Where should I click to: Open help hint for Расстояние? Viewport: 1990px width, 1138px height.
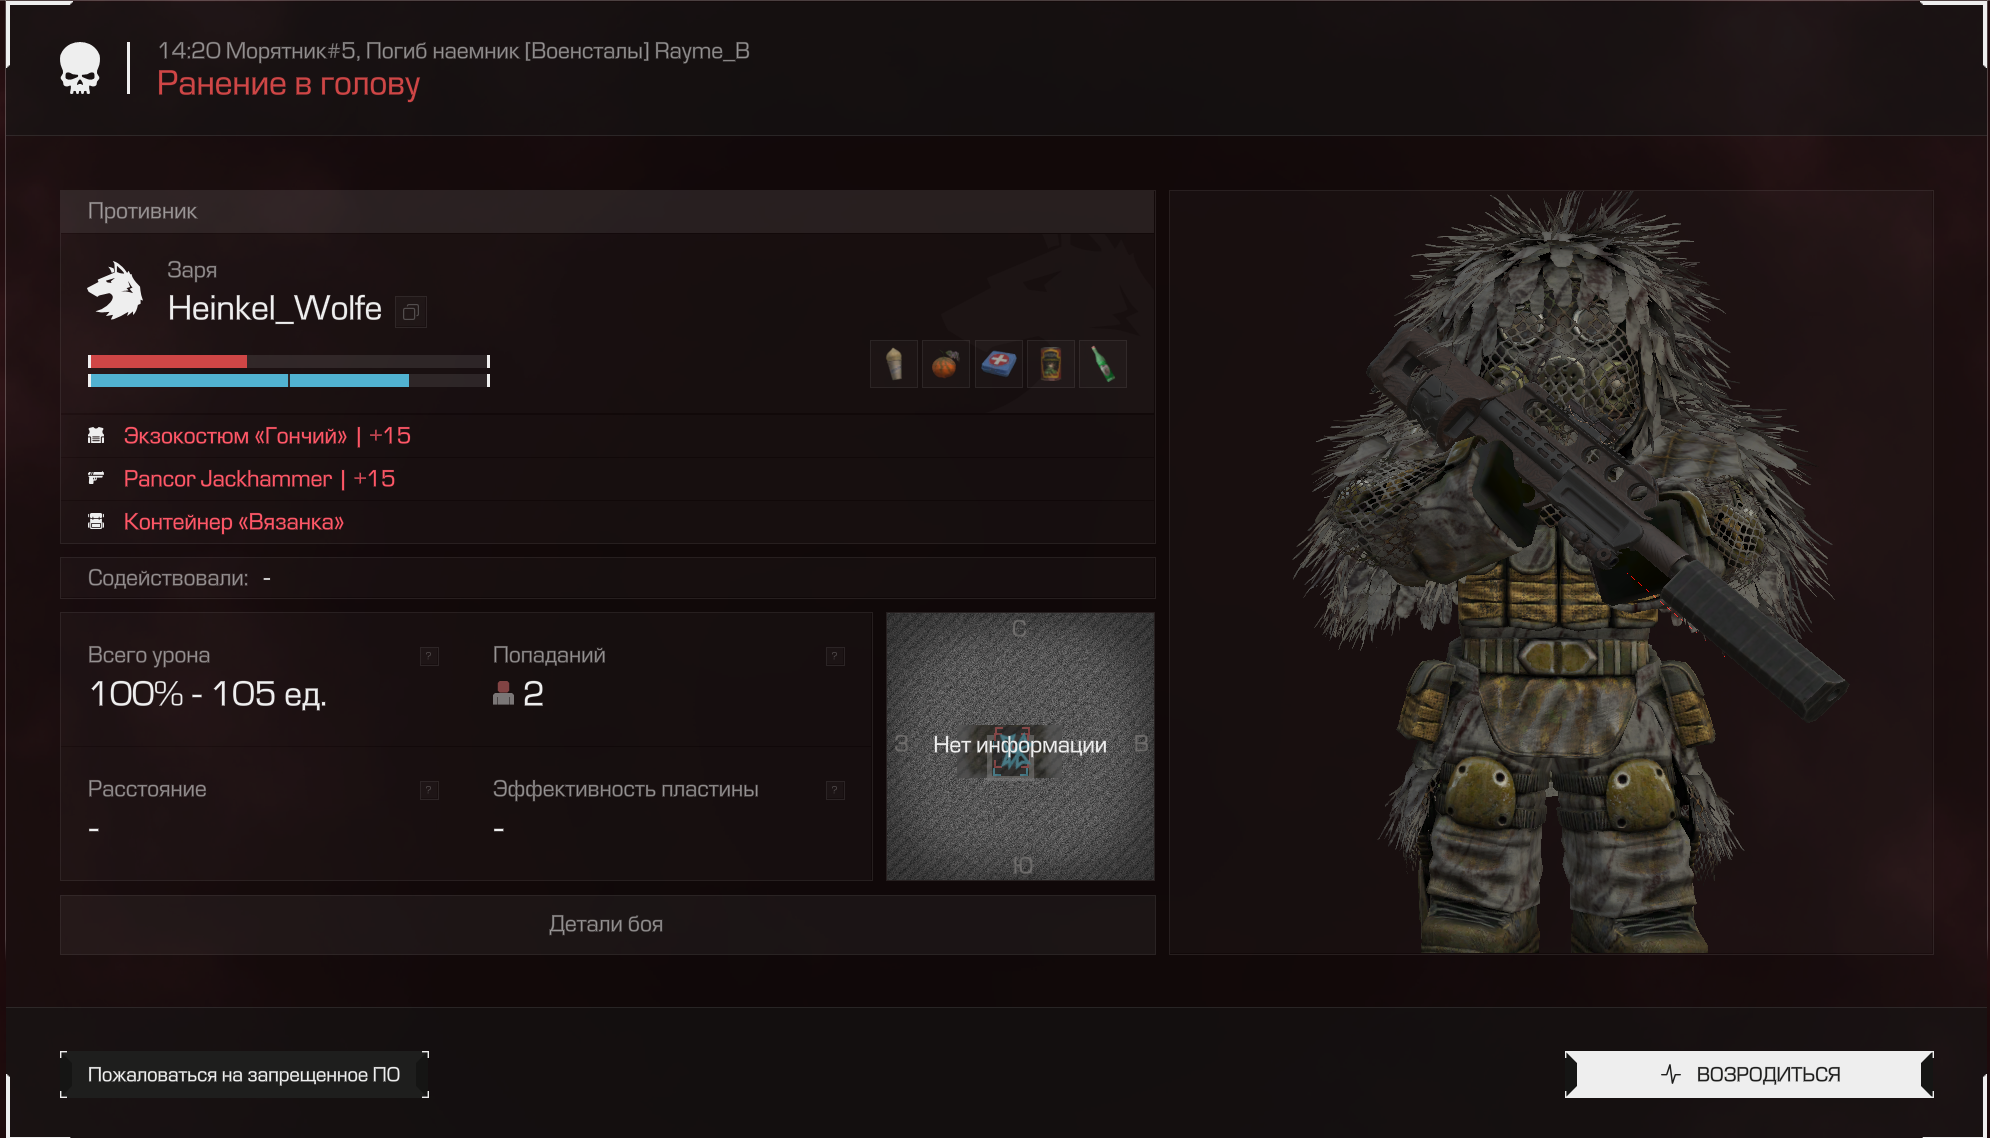[x=429, y=790]
